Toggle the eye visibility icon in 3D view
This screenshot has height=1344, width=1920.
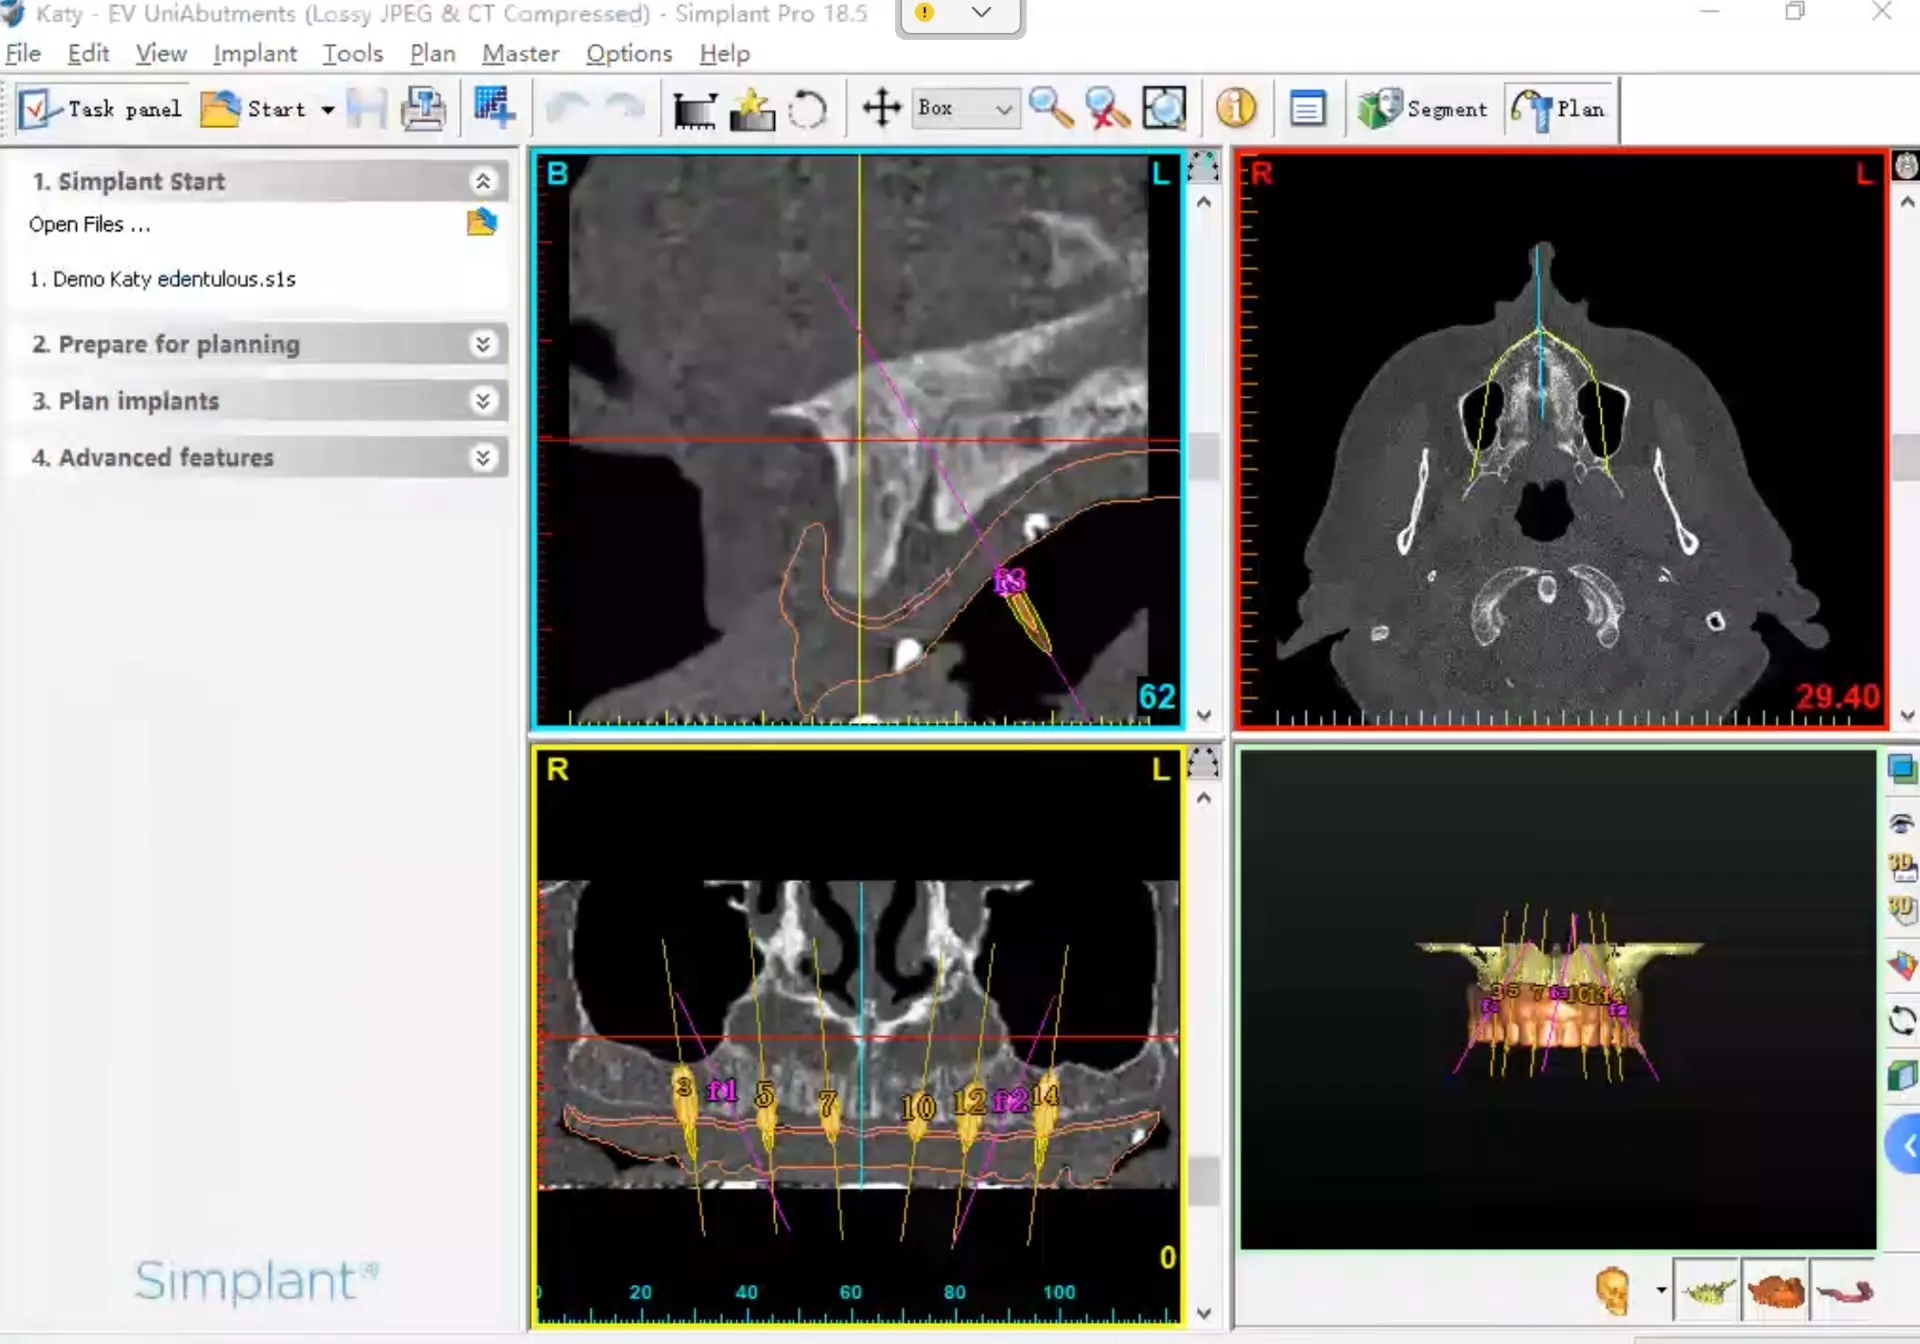click(x=1901, y=823)
